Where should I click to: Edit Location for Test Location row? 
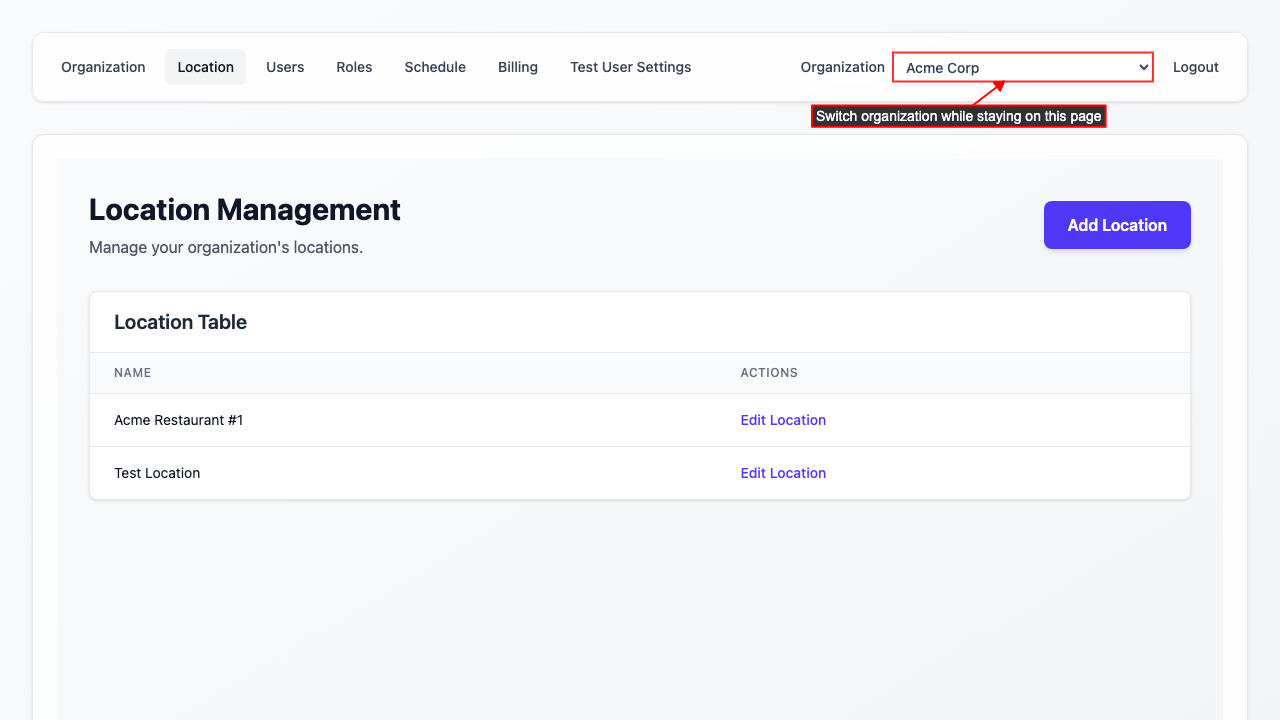[783, 473]
